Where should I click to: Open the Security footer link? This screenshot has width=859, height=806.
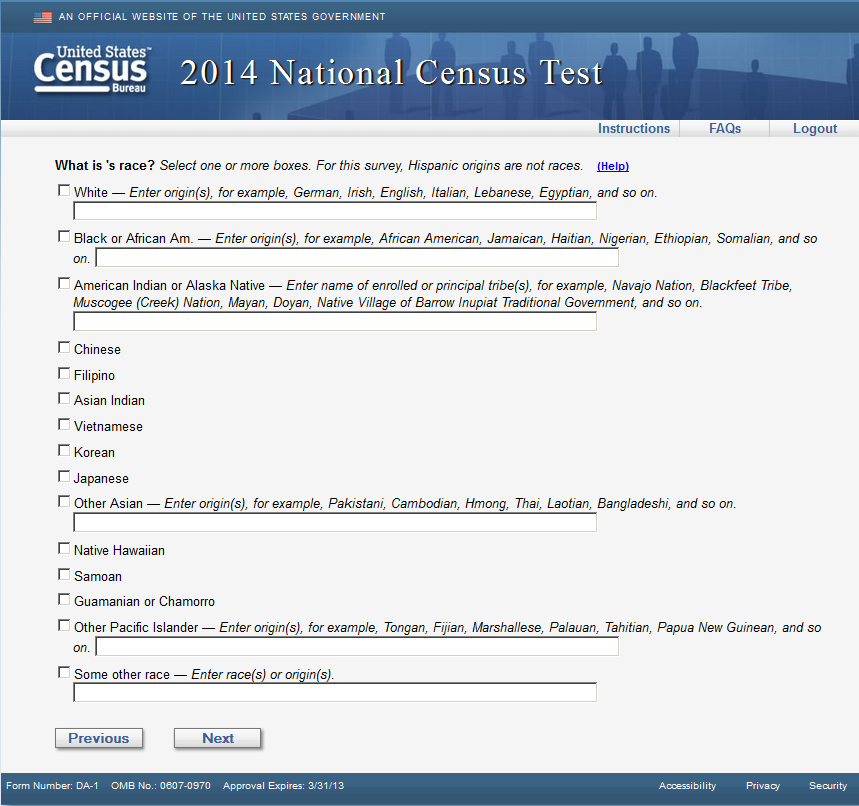(x=828, y=786)
